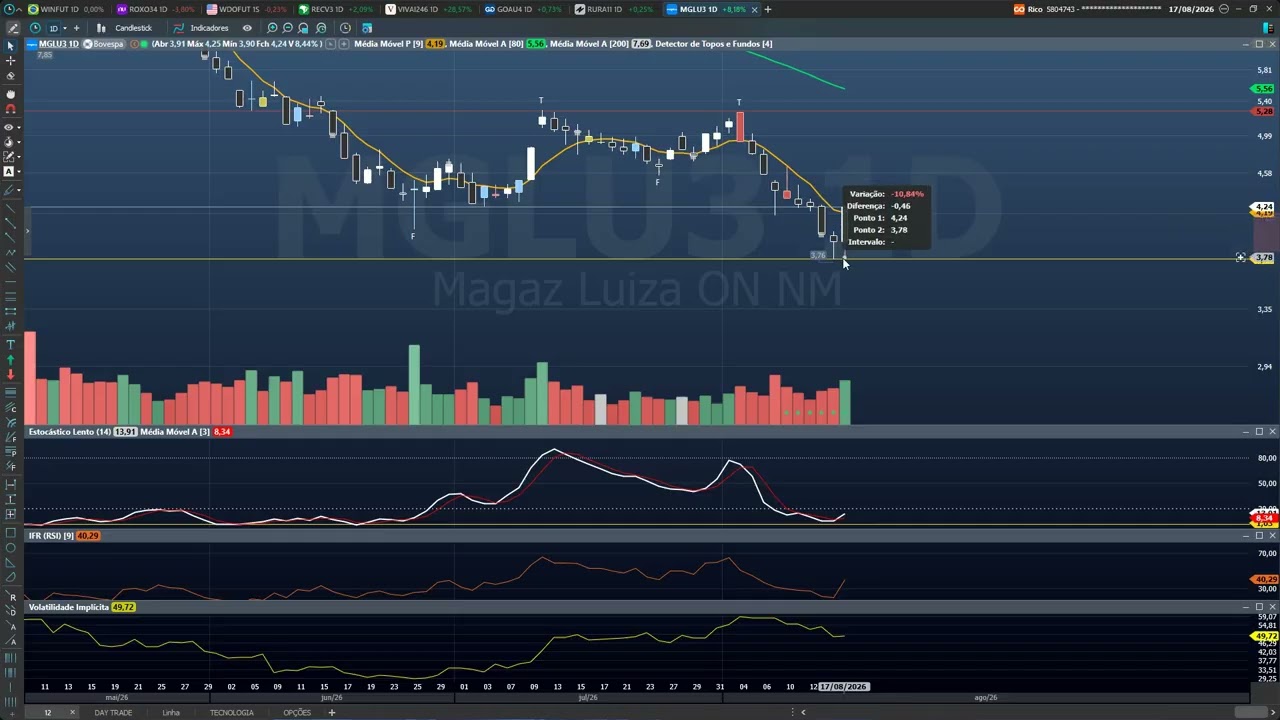
Task: Select the trend line drawing tool
Action: click(x=11, y=207)
